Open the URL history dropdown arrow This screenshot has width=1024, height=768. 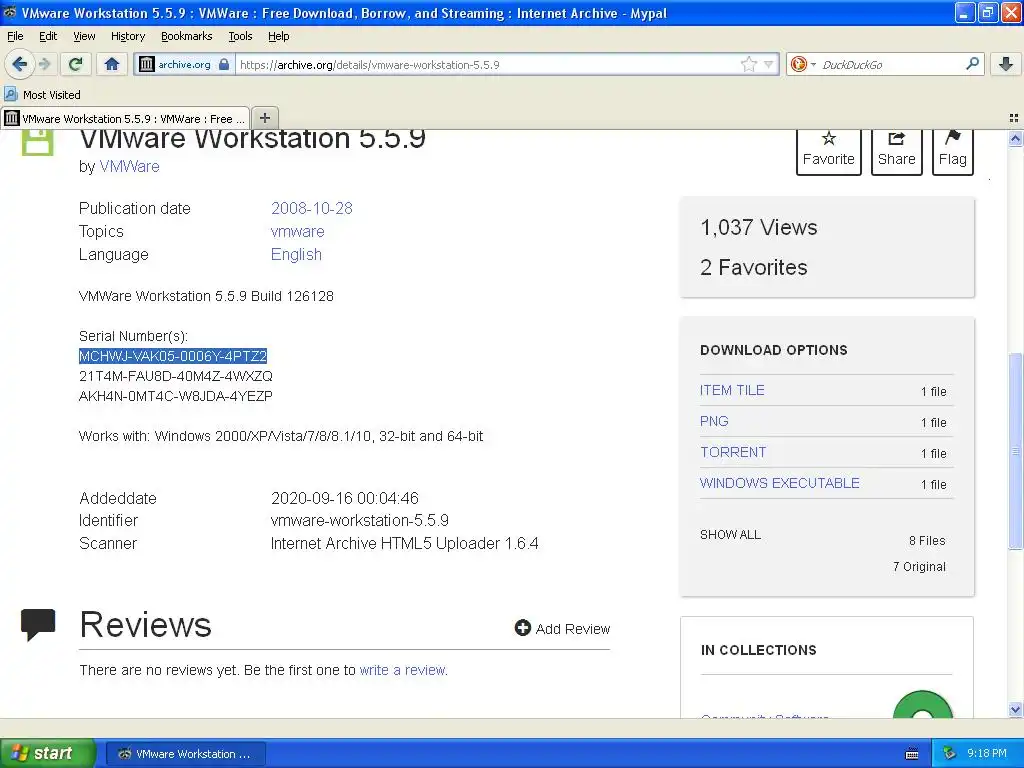[769, 64]
